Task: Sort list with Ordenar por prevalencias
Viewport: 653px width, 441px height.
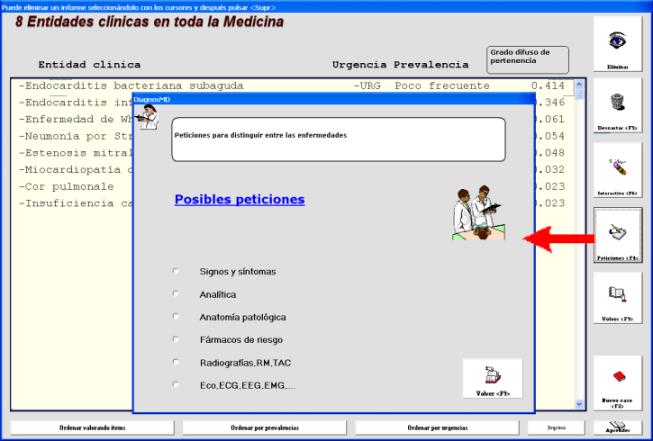Action: pyautogui.click(x=264, y=428)
